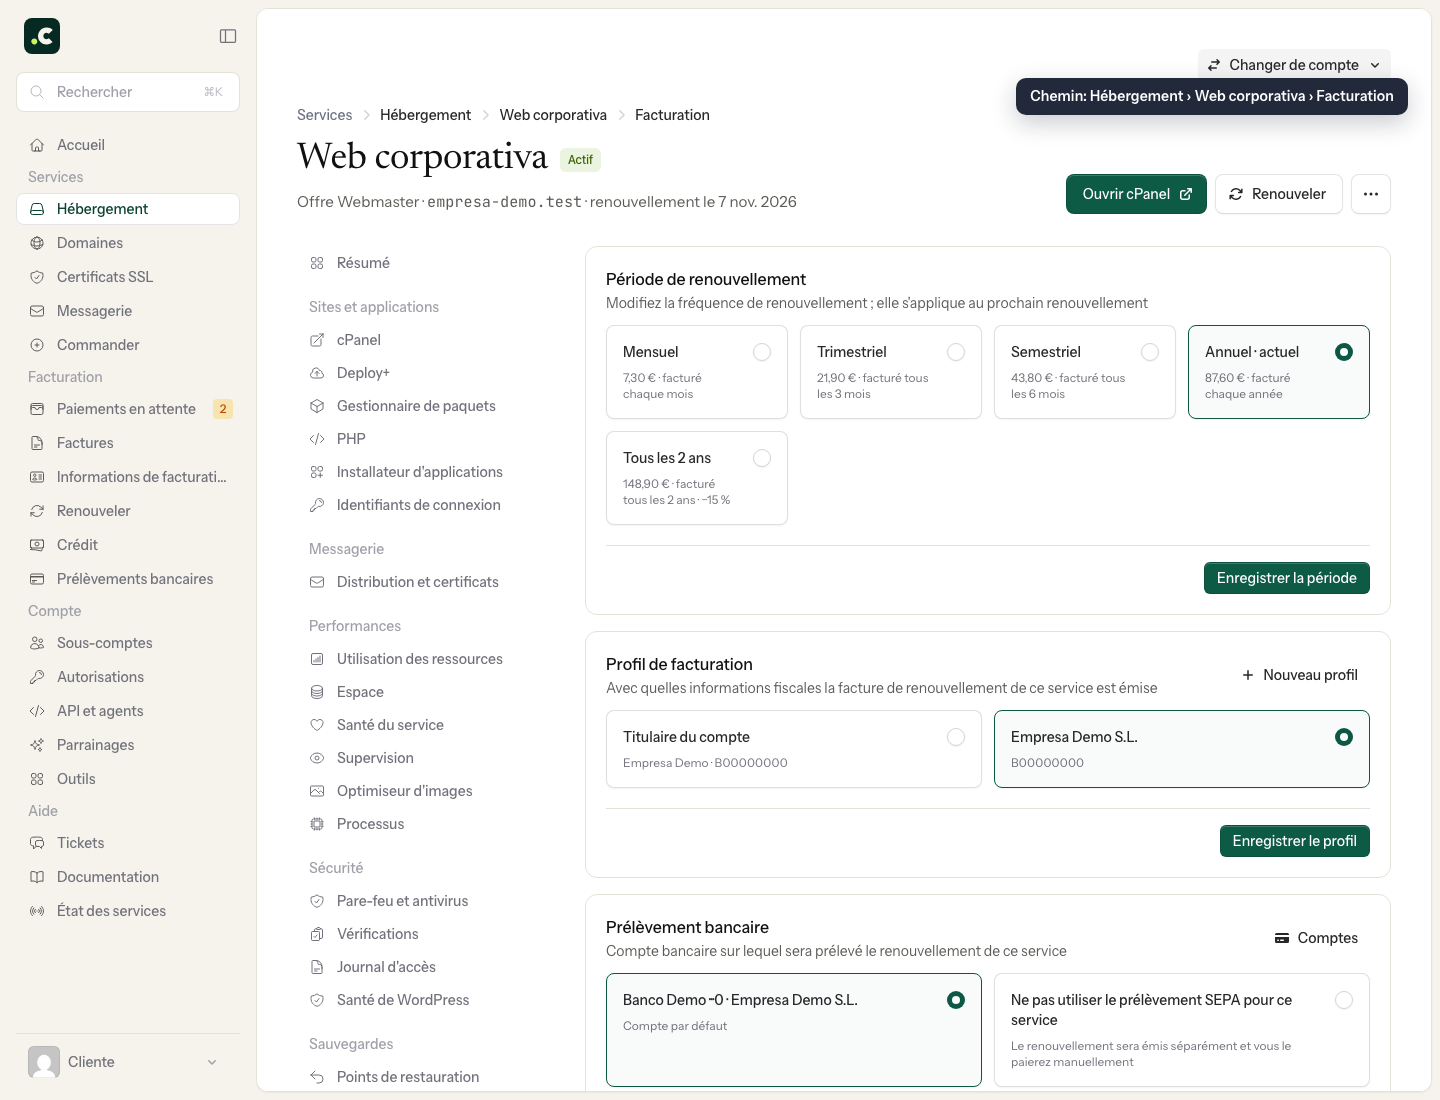The height and width of the screenshot is (1100, 1440).
Task: Click the Supervision eye icon
Action: [317, 758]
